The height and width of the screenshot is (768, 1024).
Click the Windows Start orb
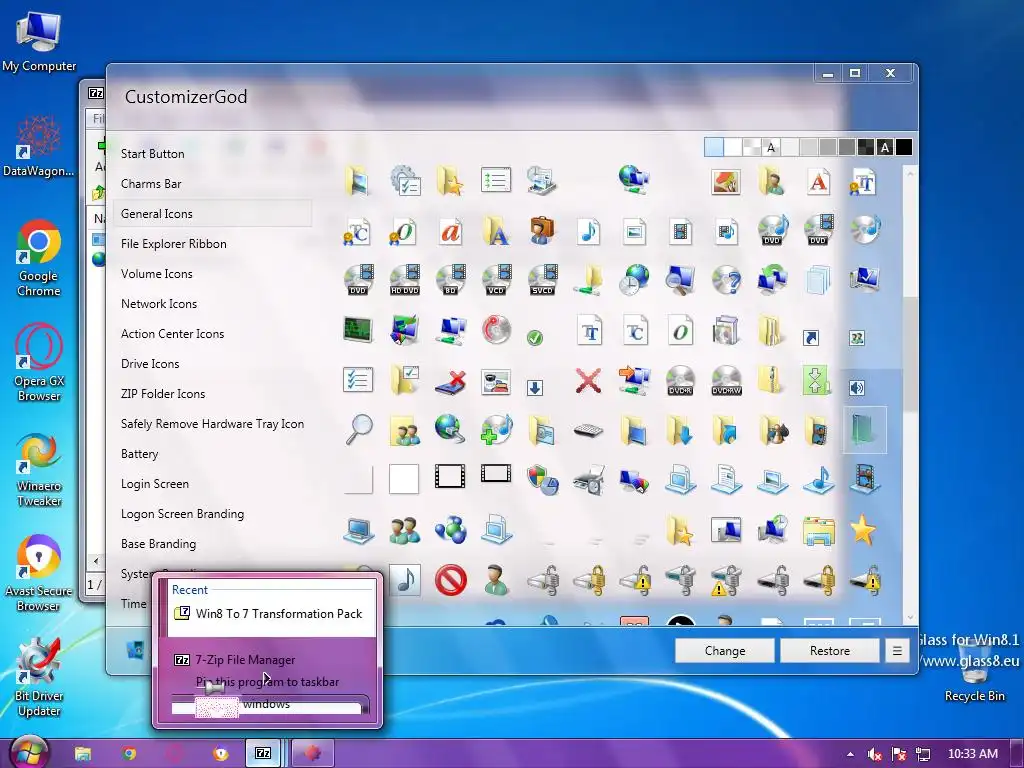tap(29, 753)
